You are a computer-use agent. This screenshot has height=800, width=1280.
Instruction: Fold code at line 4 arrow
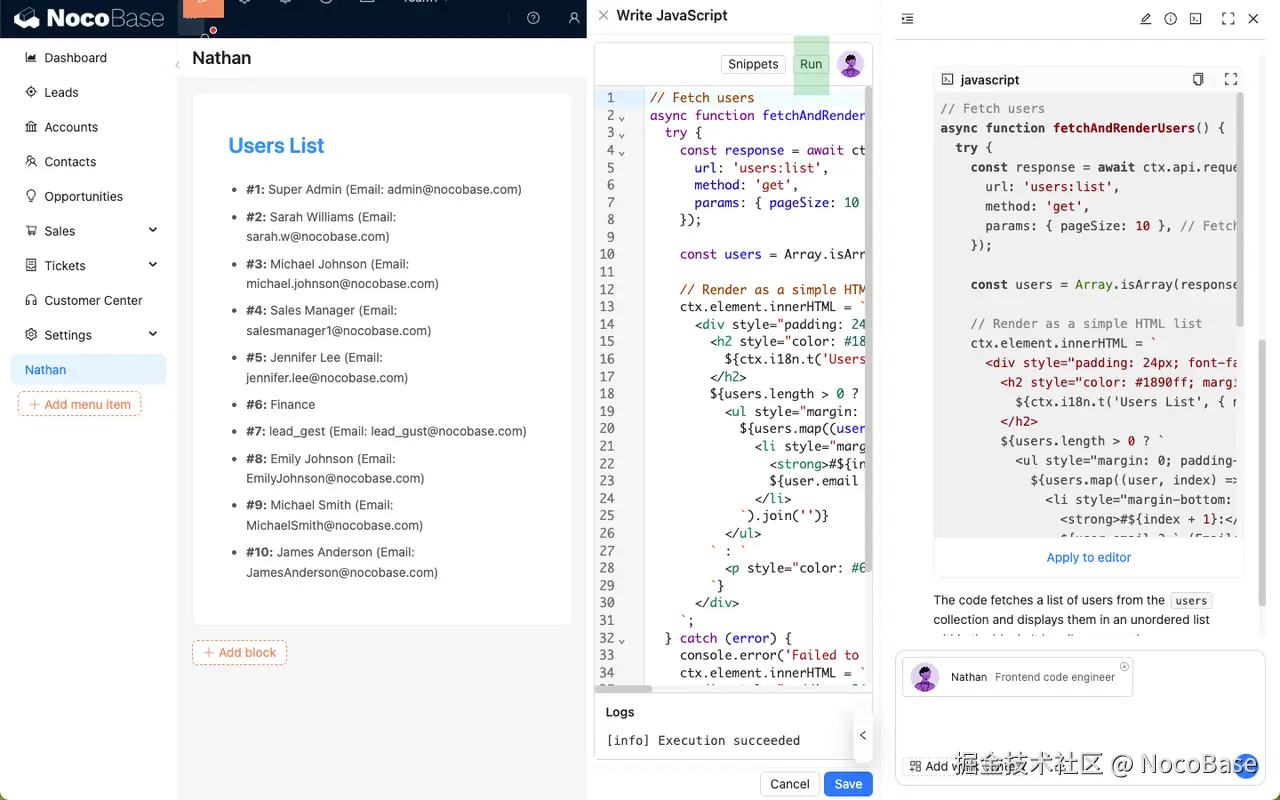pyautogui.click(x=621, y=152)
